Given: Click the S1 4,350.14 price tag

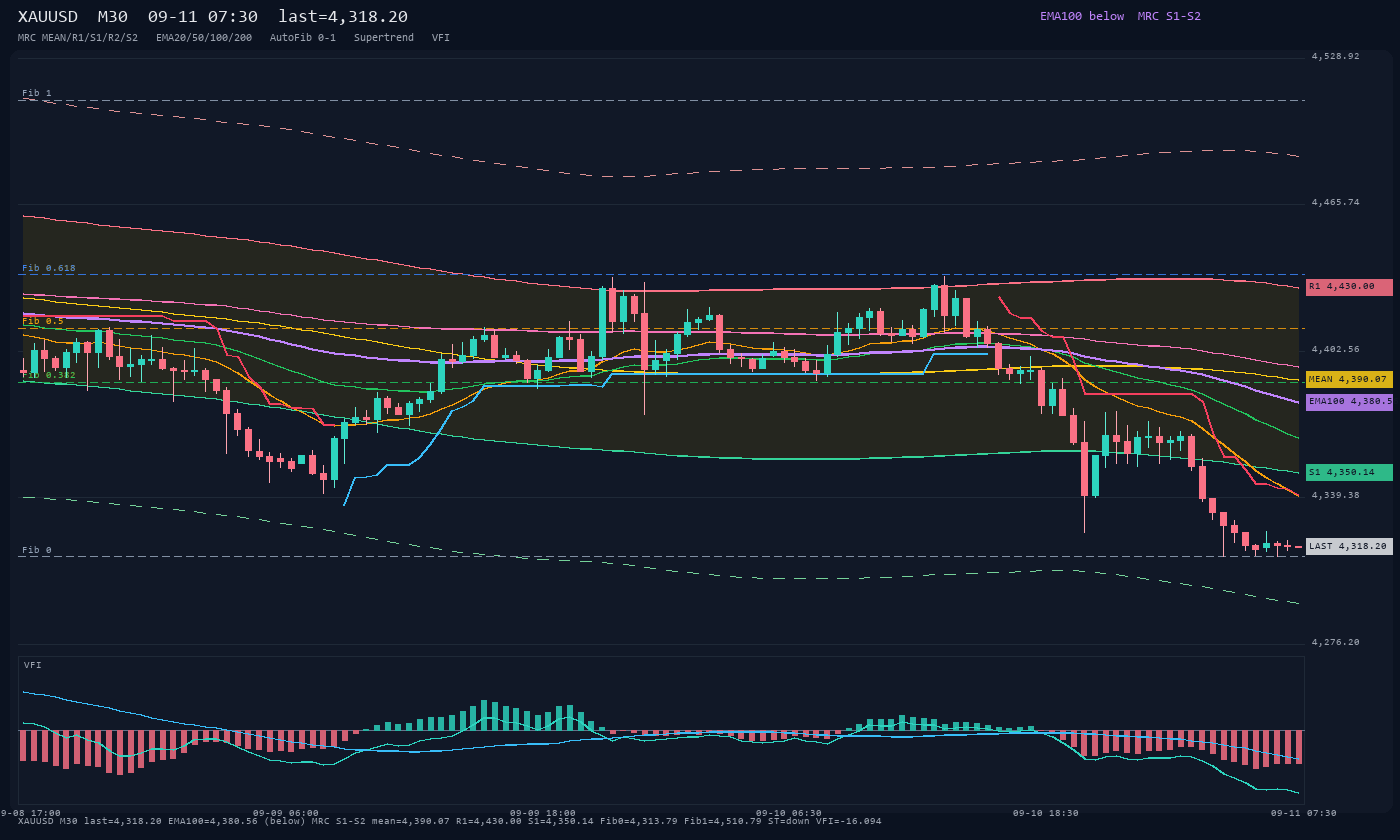Looking at the screenshot, I should (1349, 472).
